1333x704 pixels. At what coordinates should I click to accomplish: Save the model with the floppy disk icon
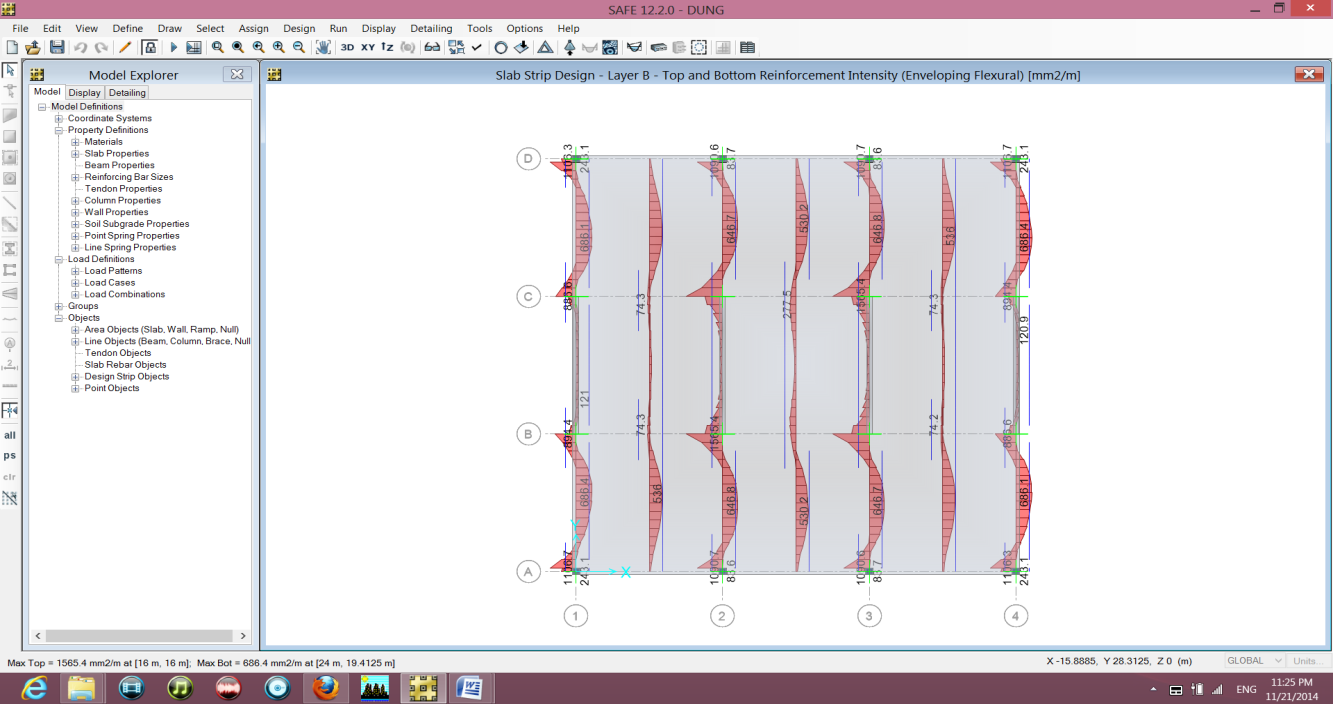57,47
